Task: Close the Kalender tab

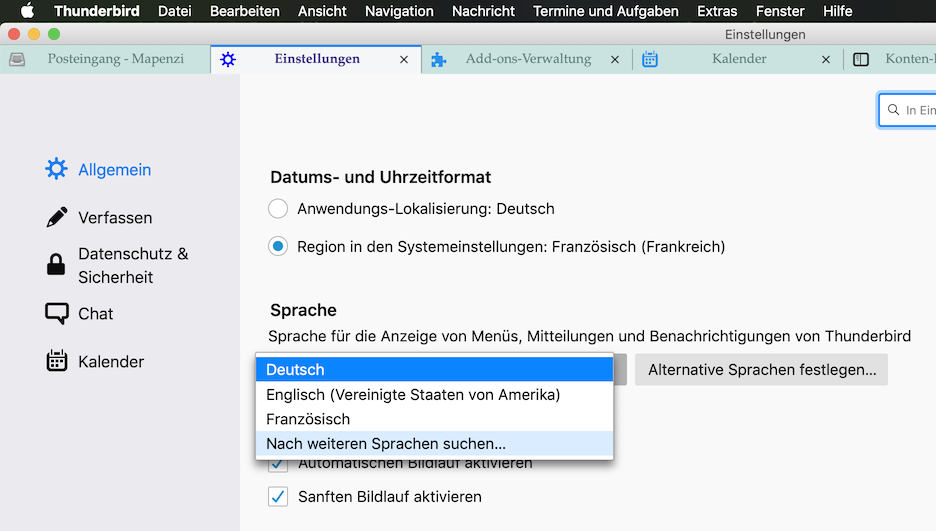Action: (x=826, y=60)
